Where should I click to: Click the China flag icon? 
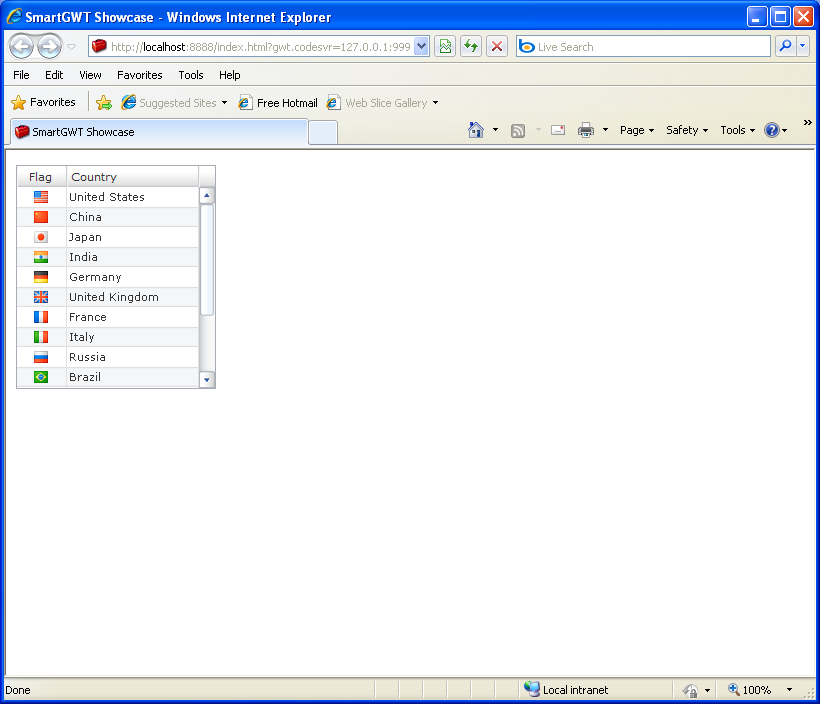click(x=41, y=217)
